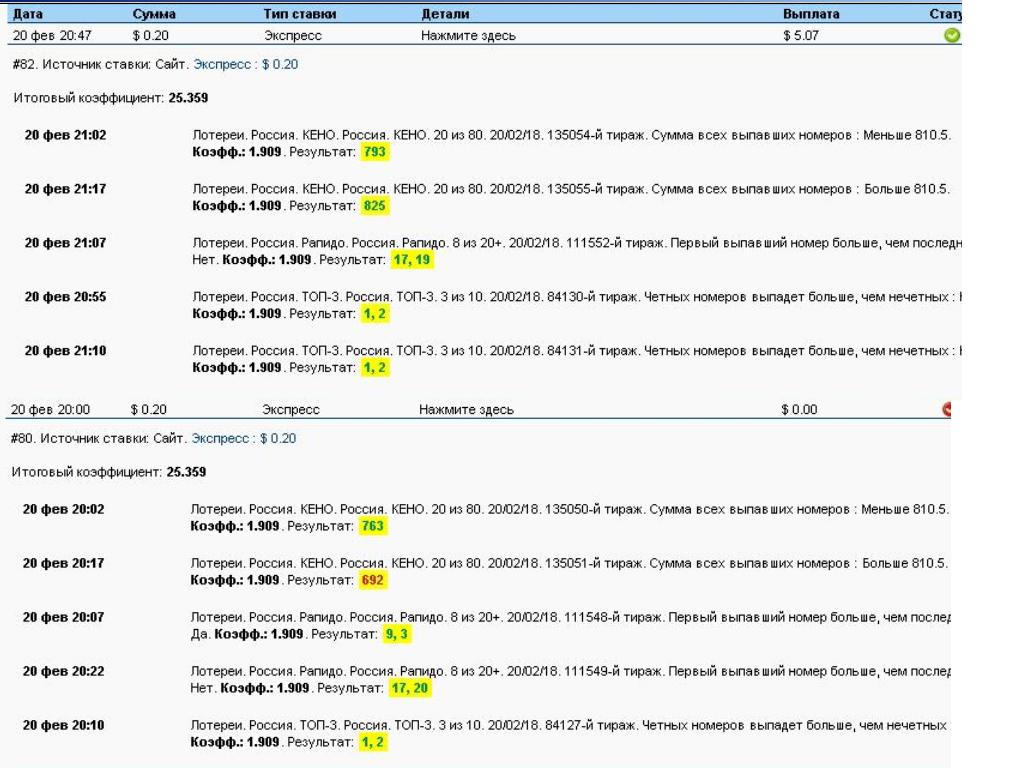Open 'Нажмите здесь' for 20:00 bet
The image size is (1024, 768).
coord(466,410)
